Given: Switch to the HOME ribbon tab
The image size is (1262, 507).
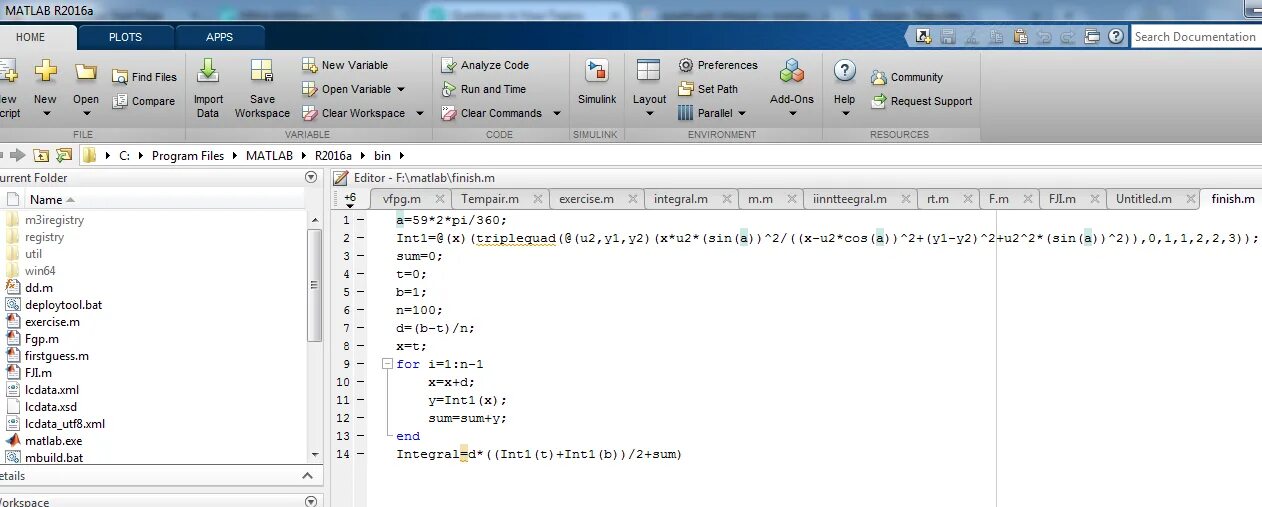Looking at the screenshot, I should coord(30,37).
